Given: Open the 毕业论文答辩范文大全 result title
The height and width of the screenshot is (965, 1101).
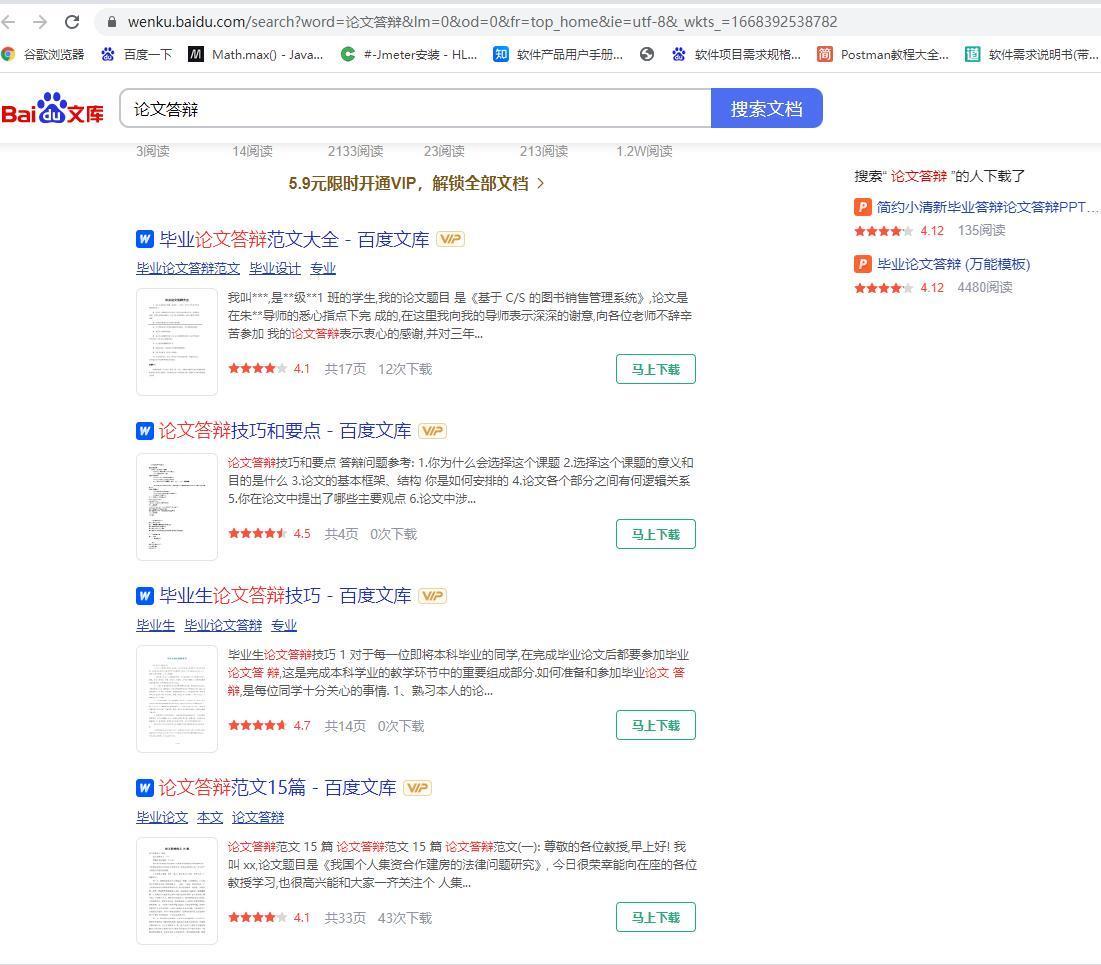Looking at the screenshot, I should (x=294, y=239).
